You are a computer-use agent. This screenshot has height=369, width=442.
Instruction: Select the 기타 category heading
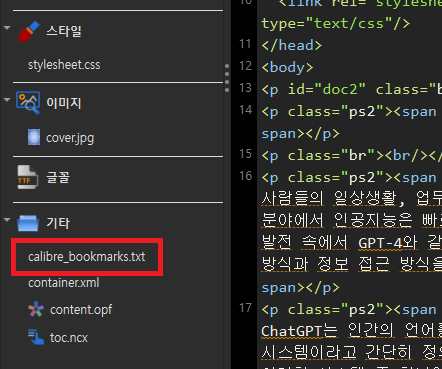point(58,223)
